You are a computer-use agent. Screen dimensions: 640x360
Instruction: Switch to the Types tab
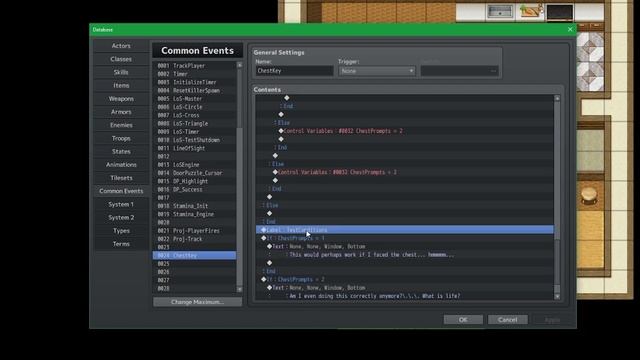tap(121, 231)
